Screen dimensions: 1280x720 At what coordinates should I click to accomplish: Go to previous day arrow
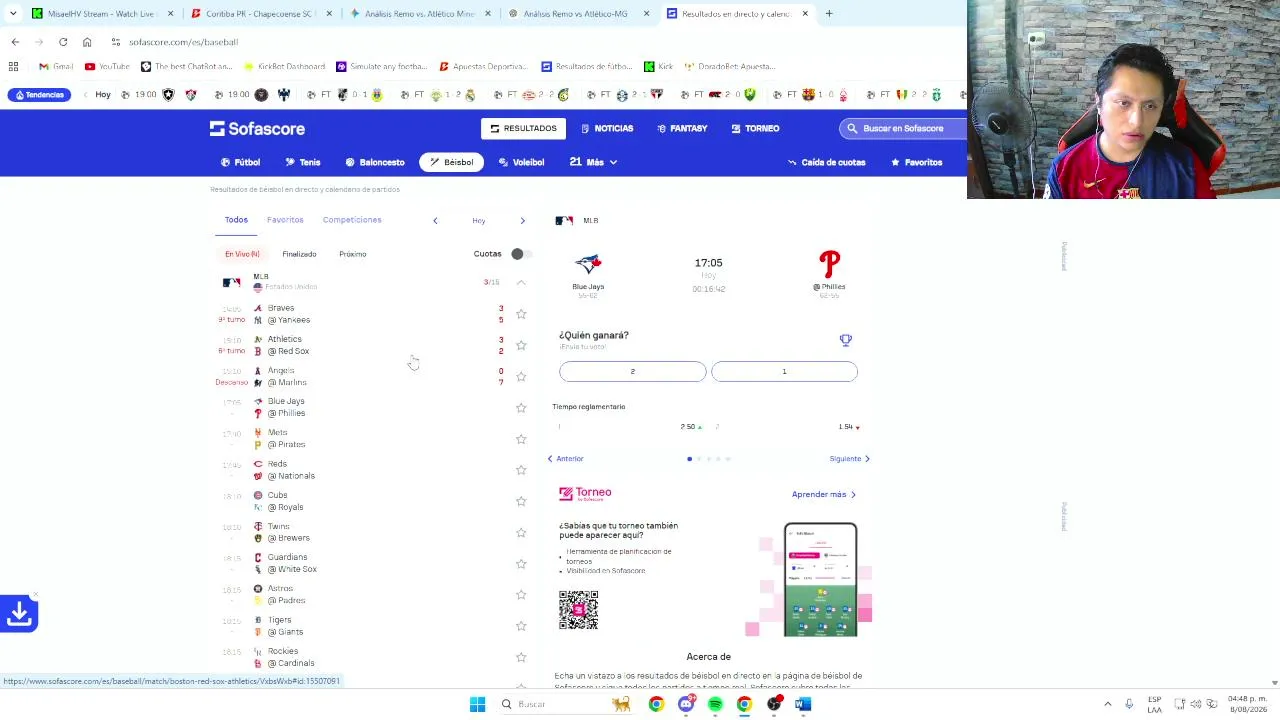(x=435, y=220)
